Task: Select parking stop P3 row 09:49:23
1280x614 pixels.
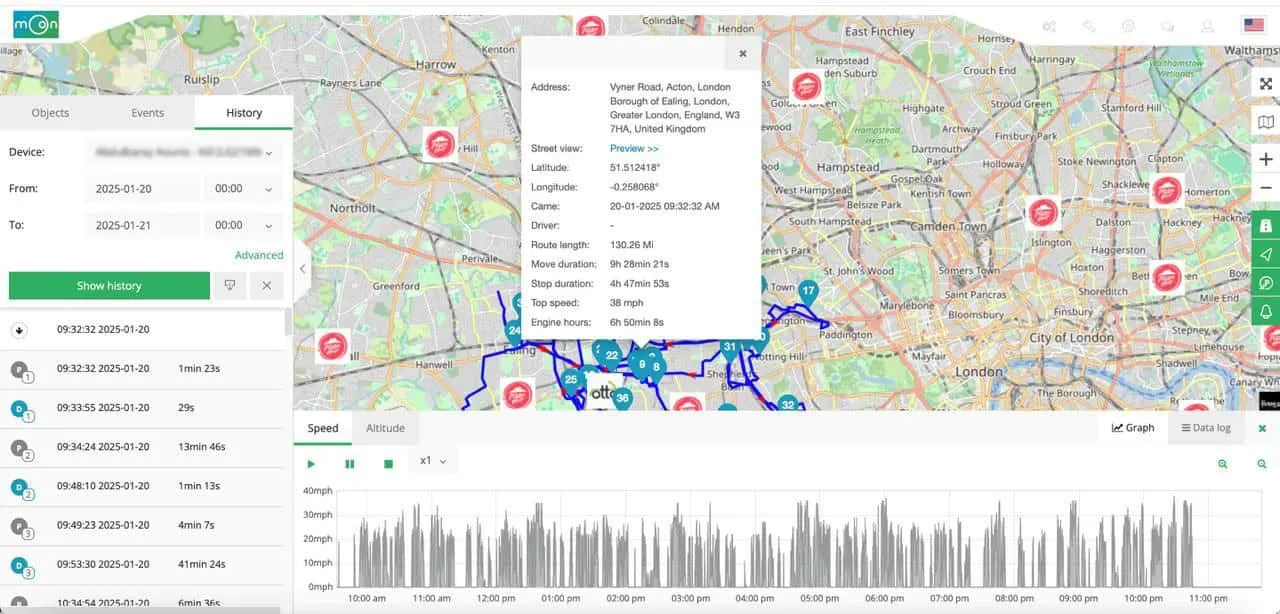Action: point(143,525)
